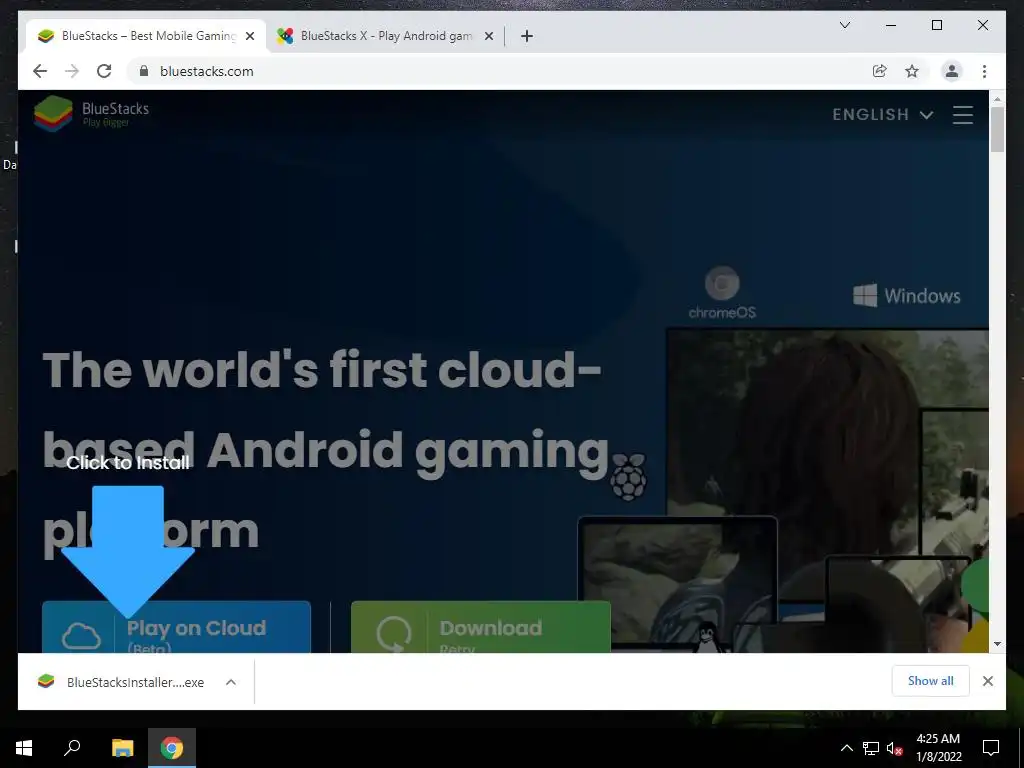
Task: Open a new tab with plus button
Action: [x=527, y=36]
